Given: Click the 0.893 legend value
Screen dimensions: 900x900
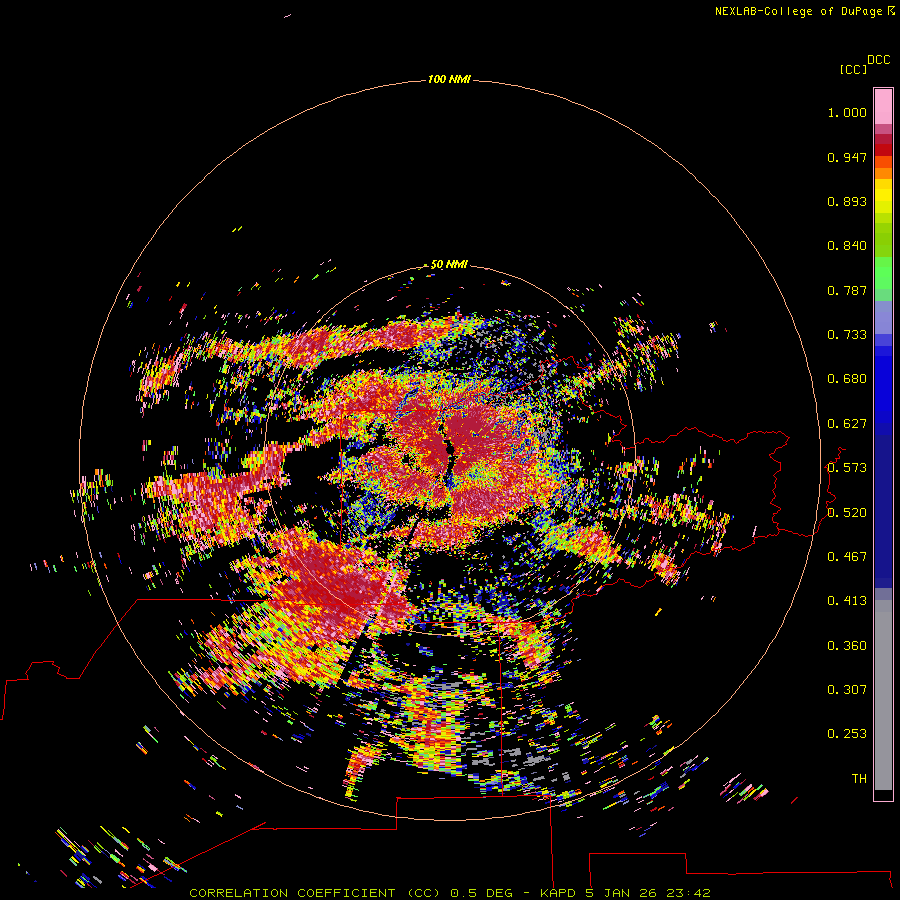Looking at the screenshot, I should pyautogui.click(x=847, y=201).
